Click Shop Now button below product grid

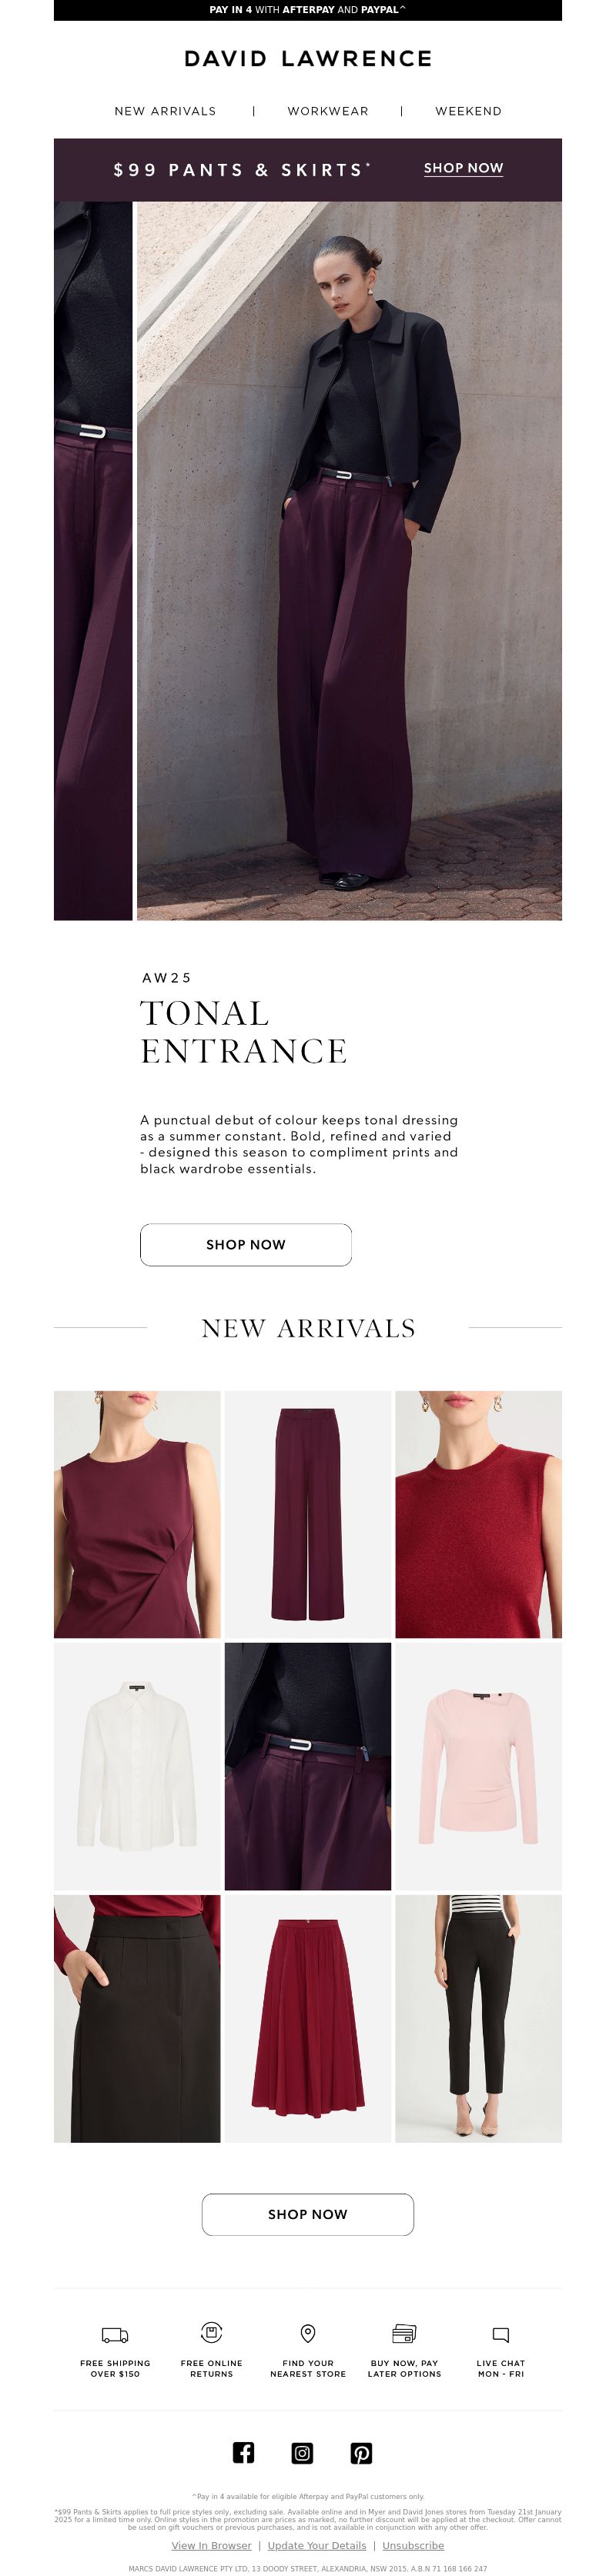click(308, 2215)
